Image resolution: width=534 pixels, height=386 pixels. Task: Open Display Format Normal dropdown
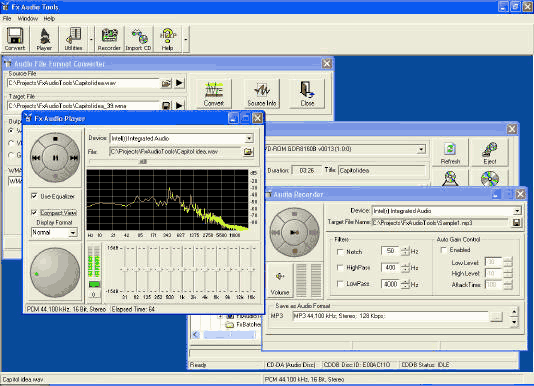click(x=73, y=233)
